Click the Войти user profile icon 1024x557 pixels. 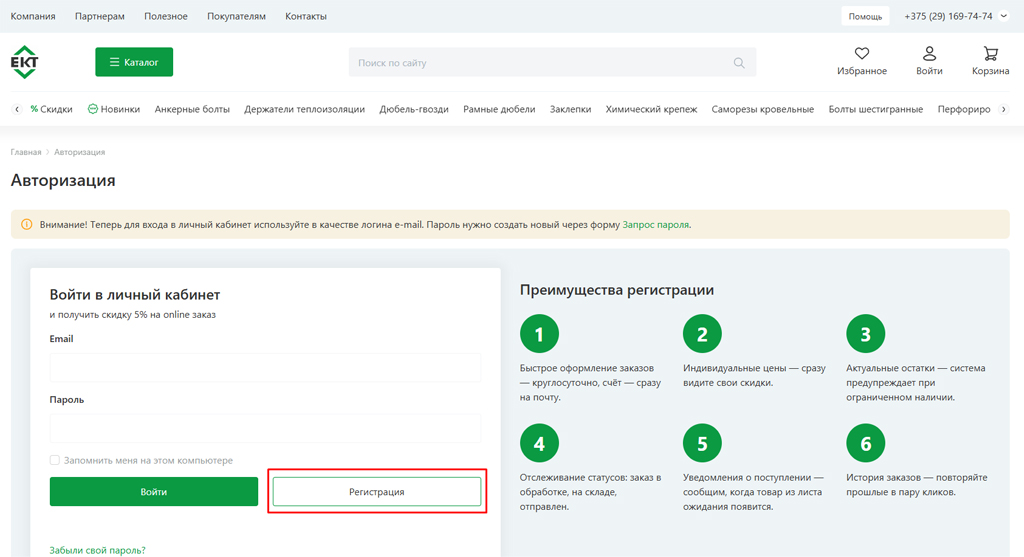coord(929,54)
